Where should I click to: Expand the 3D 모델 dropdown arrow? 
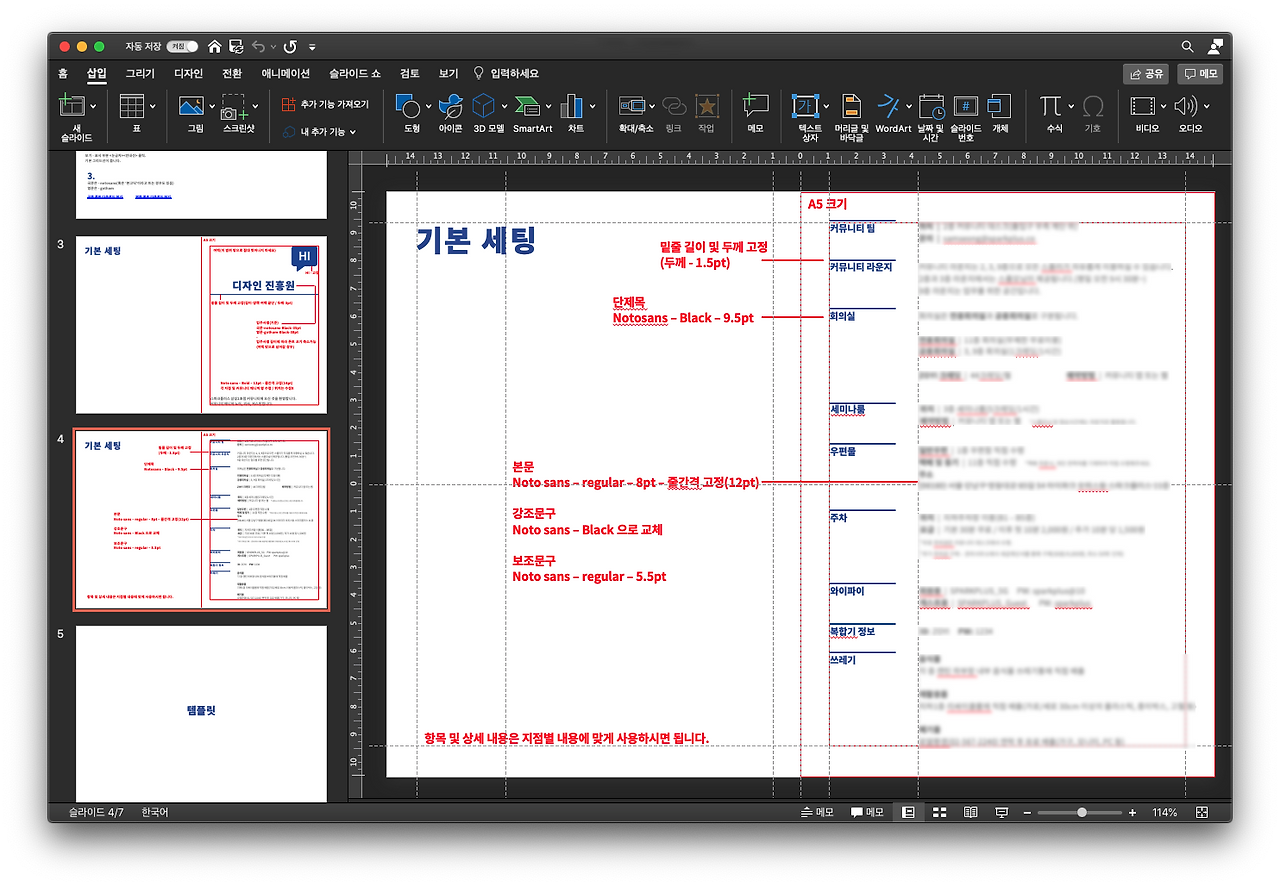pyautogui.click(x=504, y=106)
